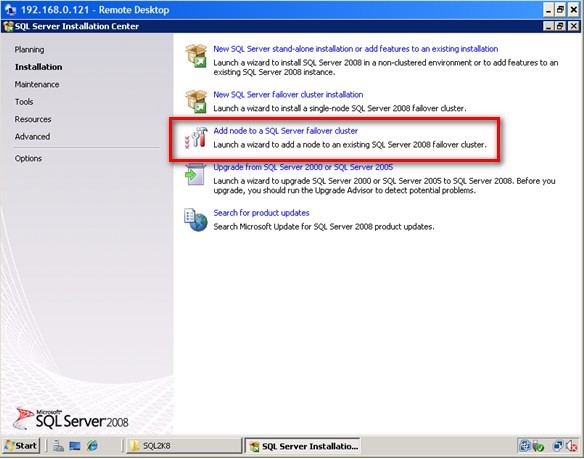
Task: Click the Upgrade green arrow icon
Action: point(195,174)
